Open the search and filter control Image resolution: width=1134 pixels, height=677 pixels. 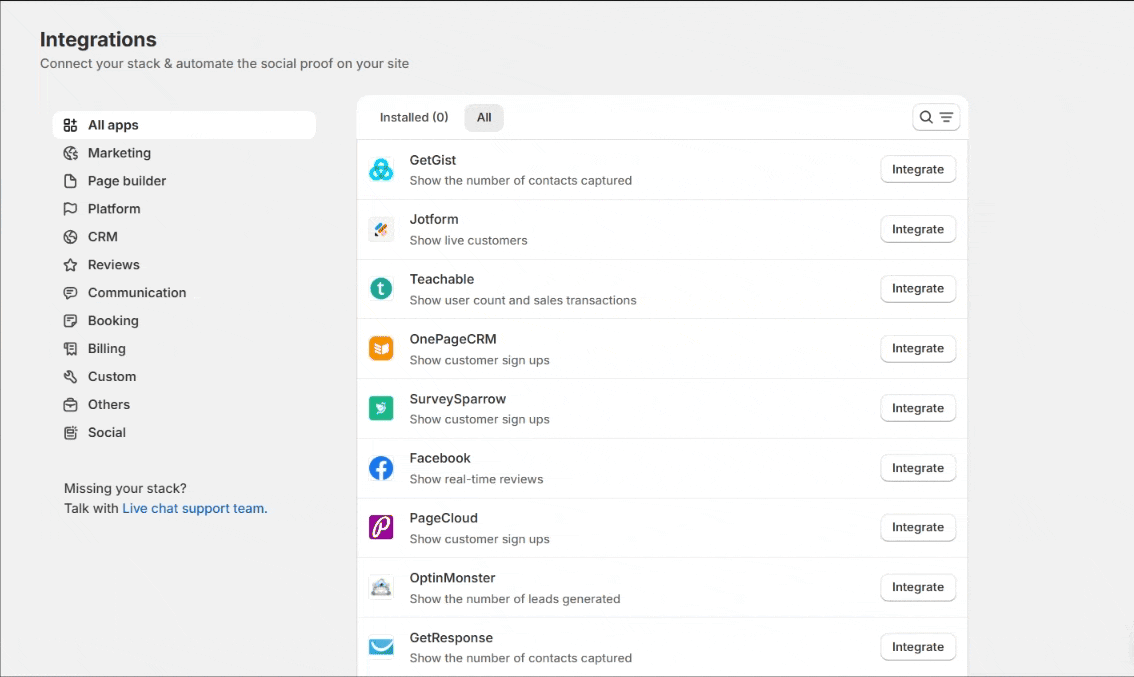point(936,118)
